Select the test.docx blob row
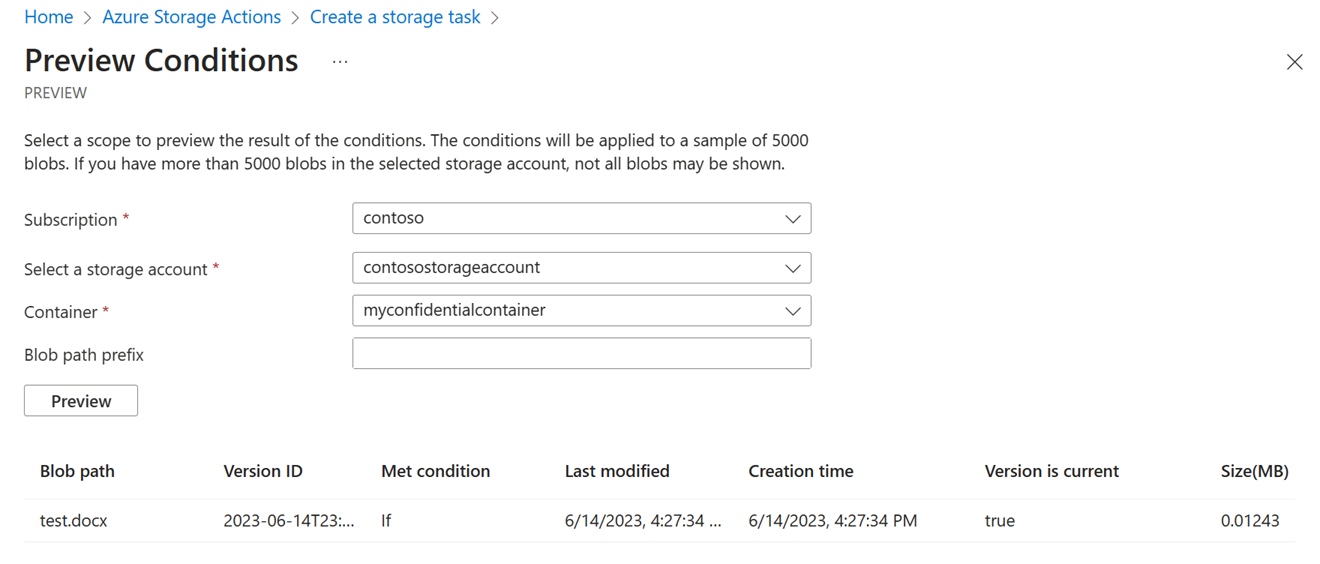Image resolution: width=1320 pixels, height=564 pixels. click(660, 521)
